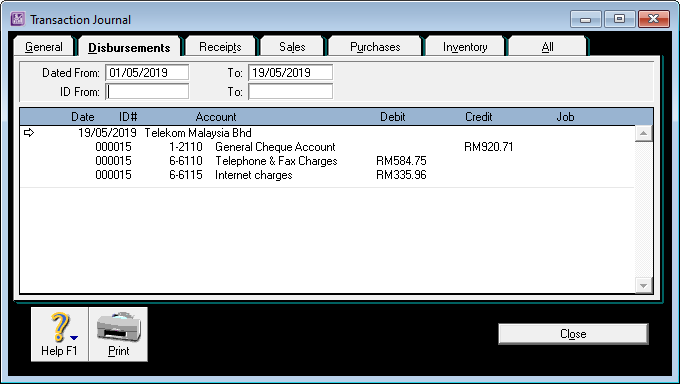Click the RM584.75 debit amount
Screen dimensions: 680x384
[x=401, y=161]
